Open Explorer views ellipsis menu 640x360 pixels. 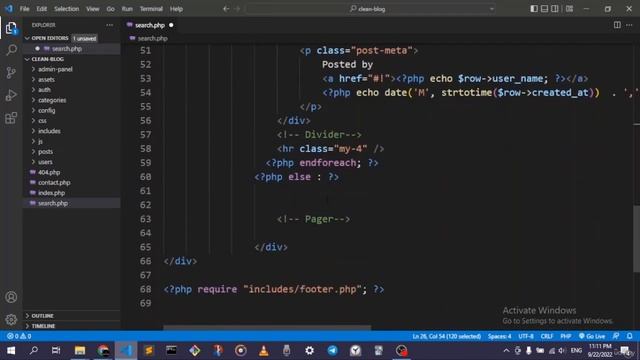(x=109, y=25)
